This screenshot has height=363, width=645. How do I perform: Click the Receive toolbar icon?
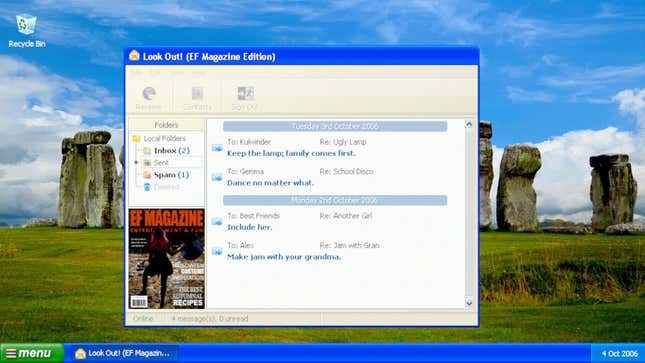point(148,98)
